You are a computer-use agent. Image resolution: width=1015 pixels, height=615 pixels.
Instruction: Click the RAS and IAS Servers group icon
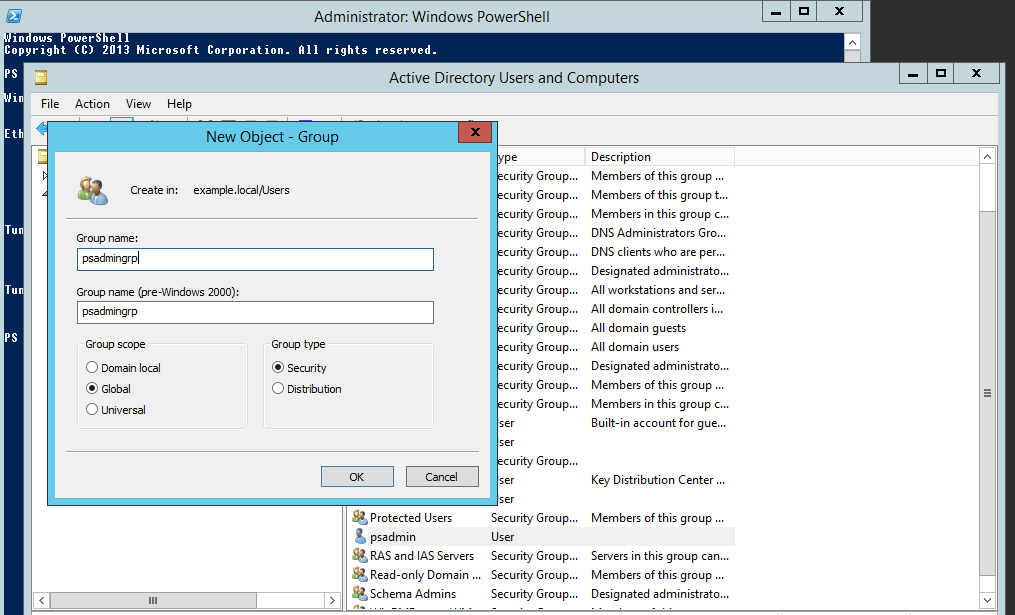pos(360,555)
